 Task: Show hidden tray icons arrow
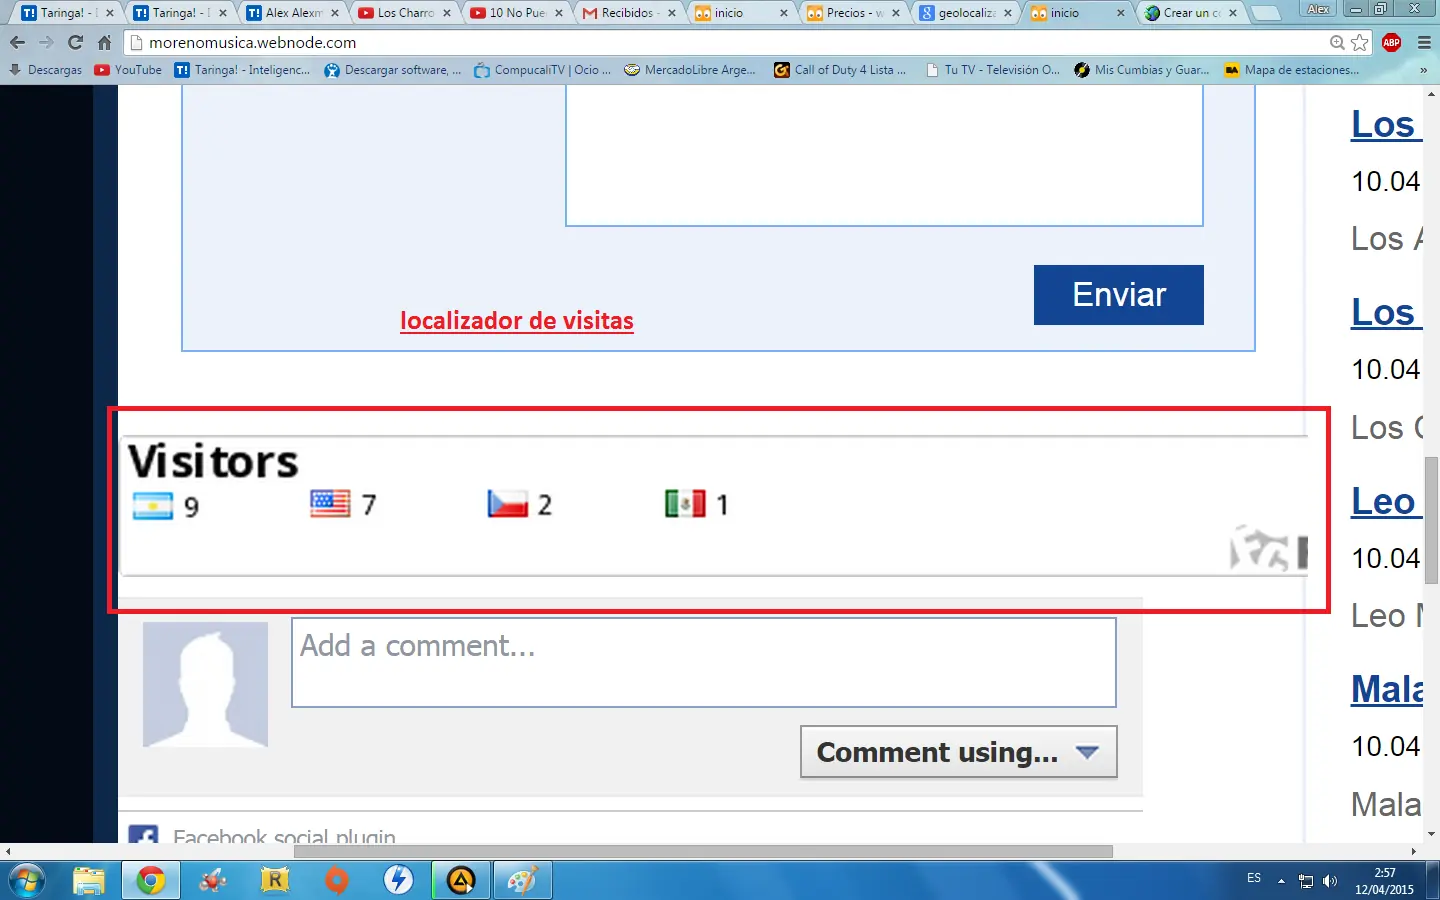pyautogui.click(x=1281, y=881)
